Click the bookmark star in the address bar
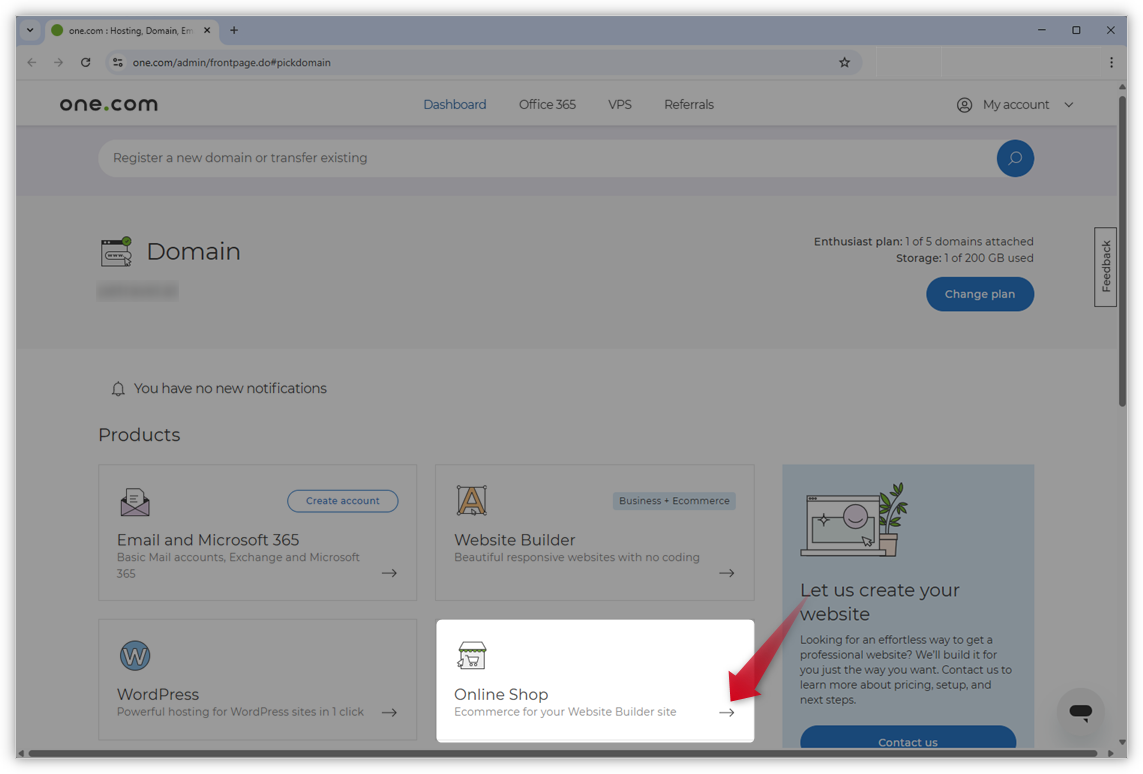This screenshot has height=774, width=1143. (843, 62)
